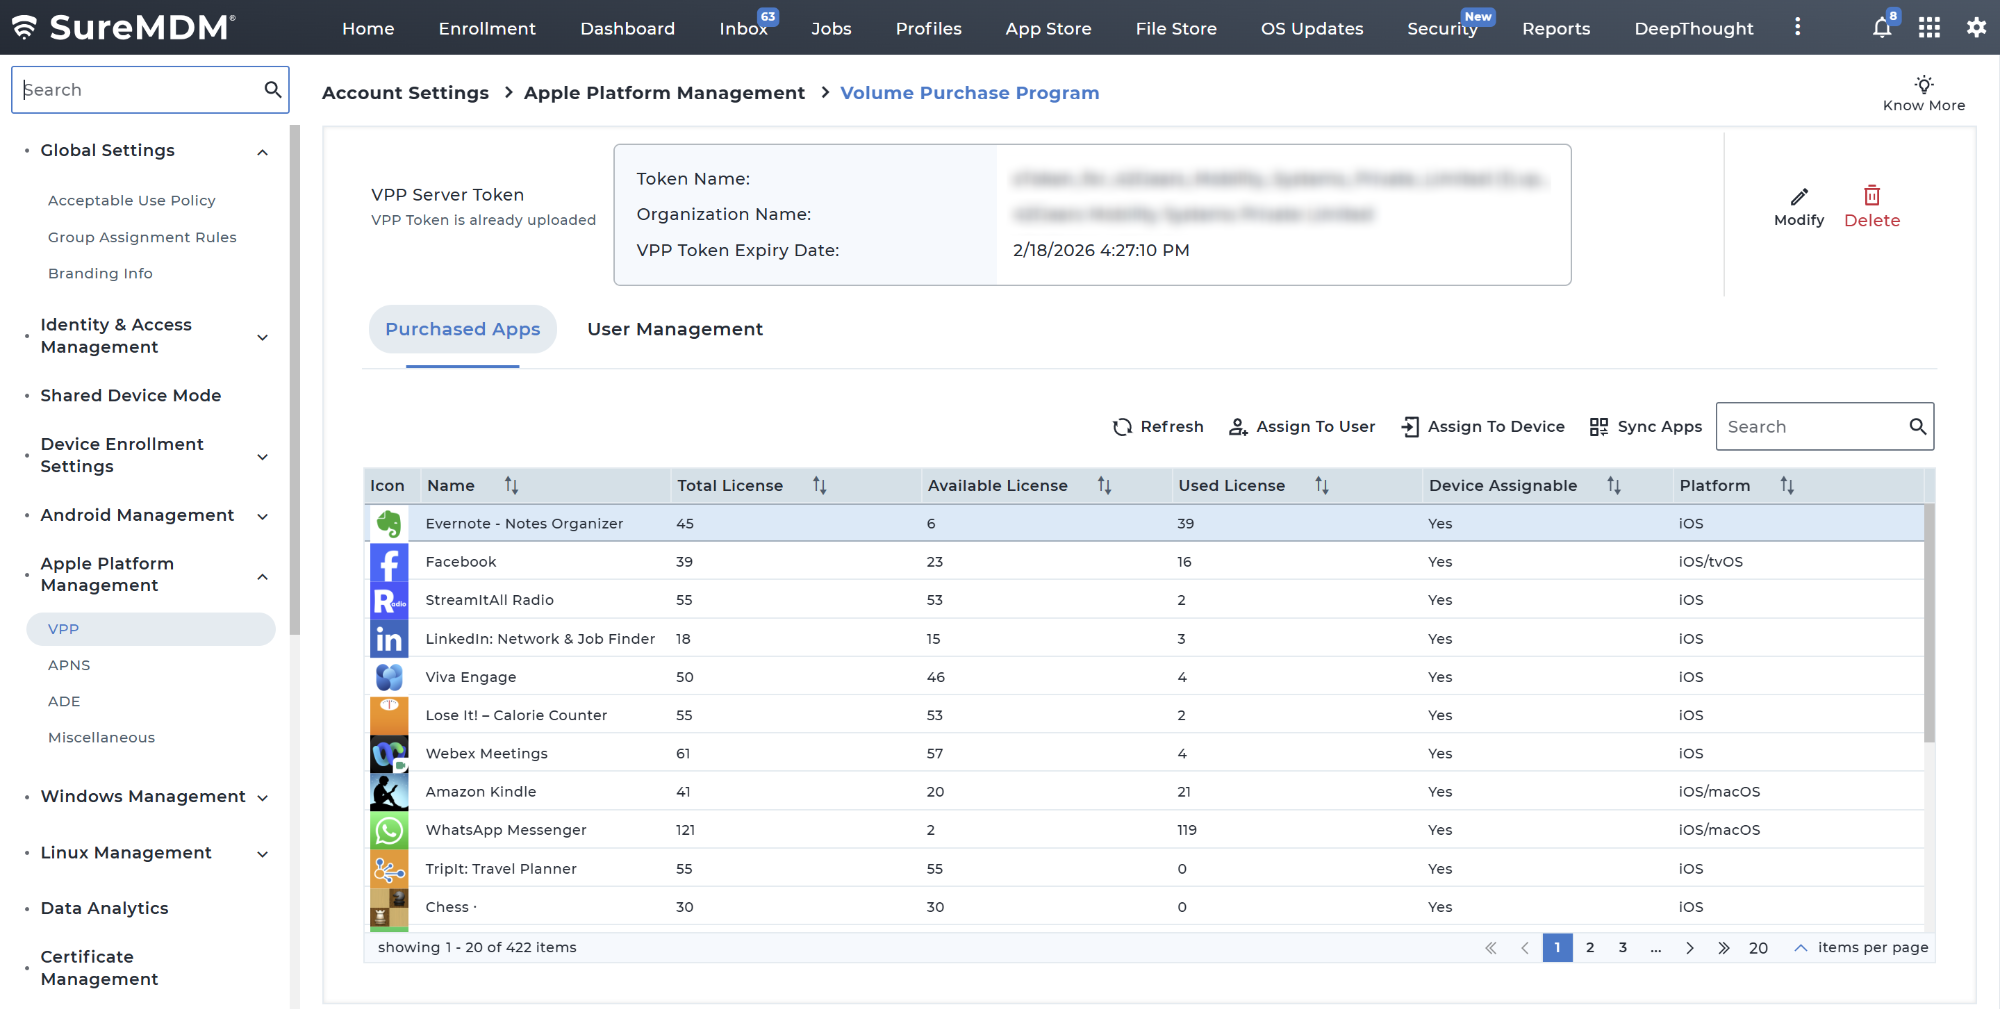Expand Device Enrollment Settings section

262,457
